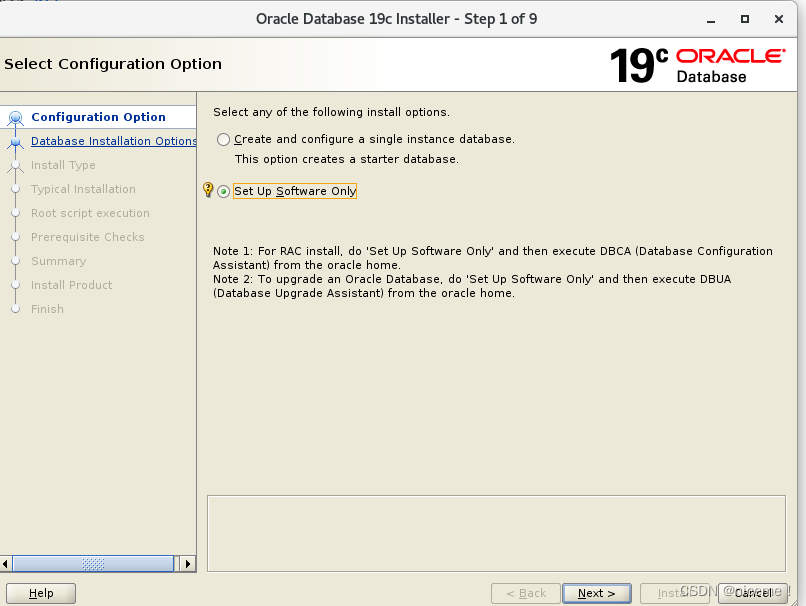Click the Database Installation Options step icon

tap(16, 141)
